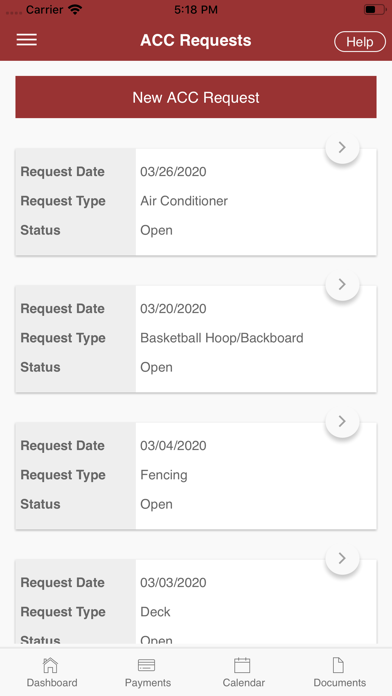Expand the Air Conditioner request chevron
The height and width of the screenshot is (696, 392).
(342, 147)
